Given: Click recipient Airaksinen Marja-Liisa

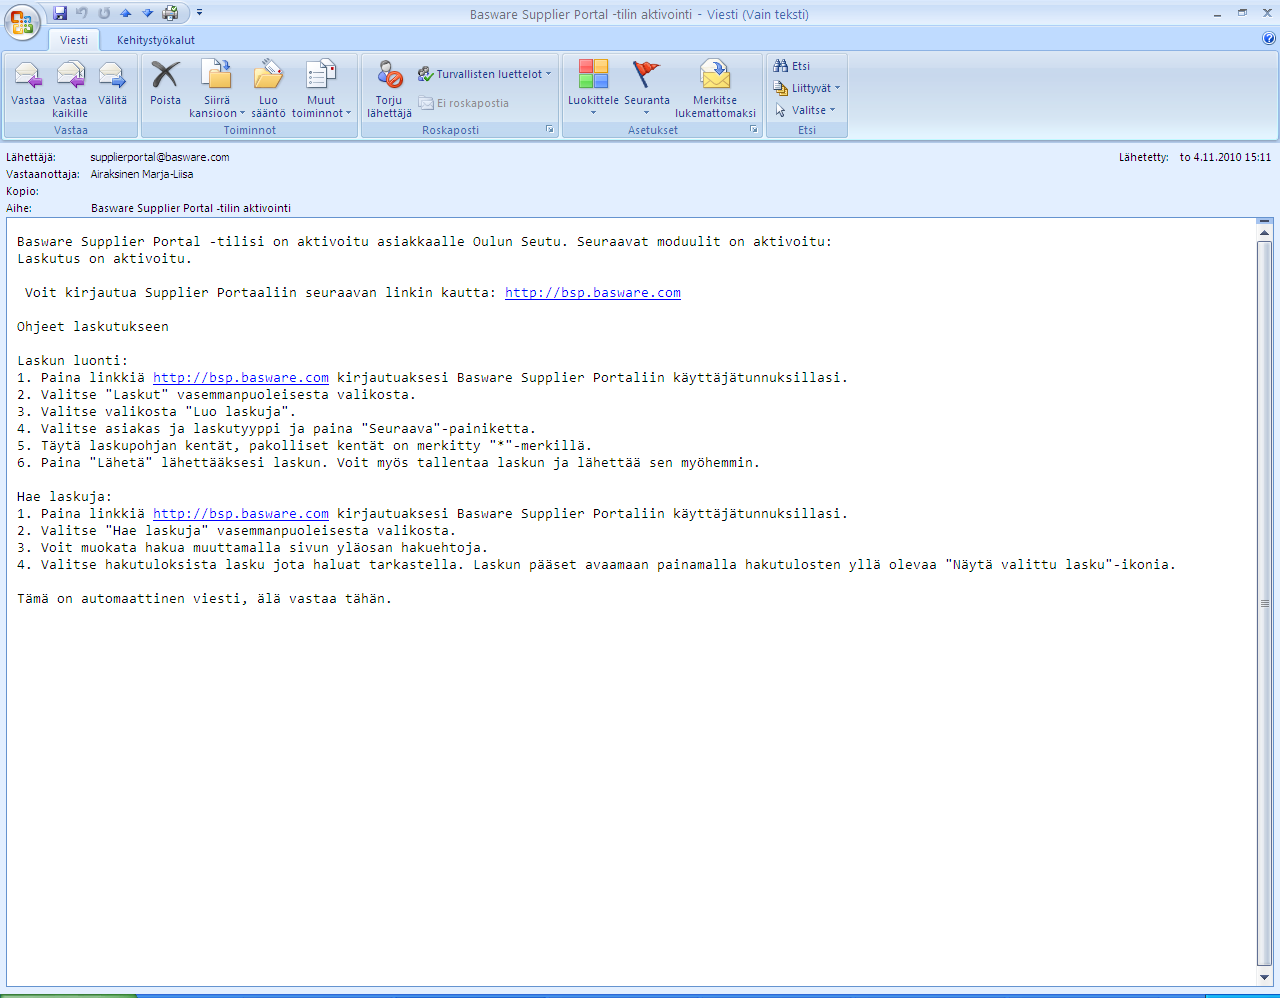Looking at the screenshot, I should tap(142, 174).
